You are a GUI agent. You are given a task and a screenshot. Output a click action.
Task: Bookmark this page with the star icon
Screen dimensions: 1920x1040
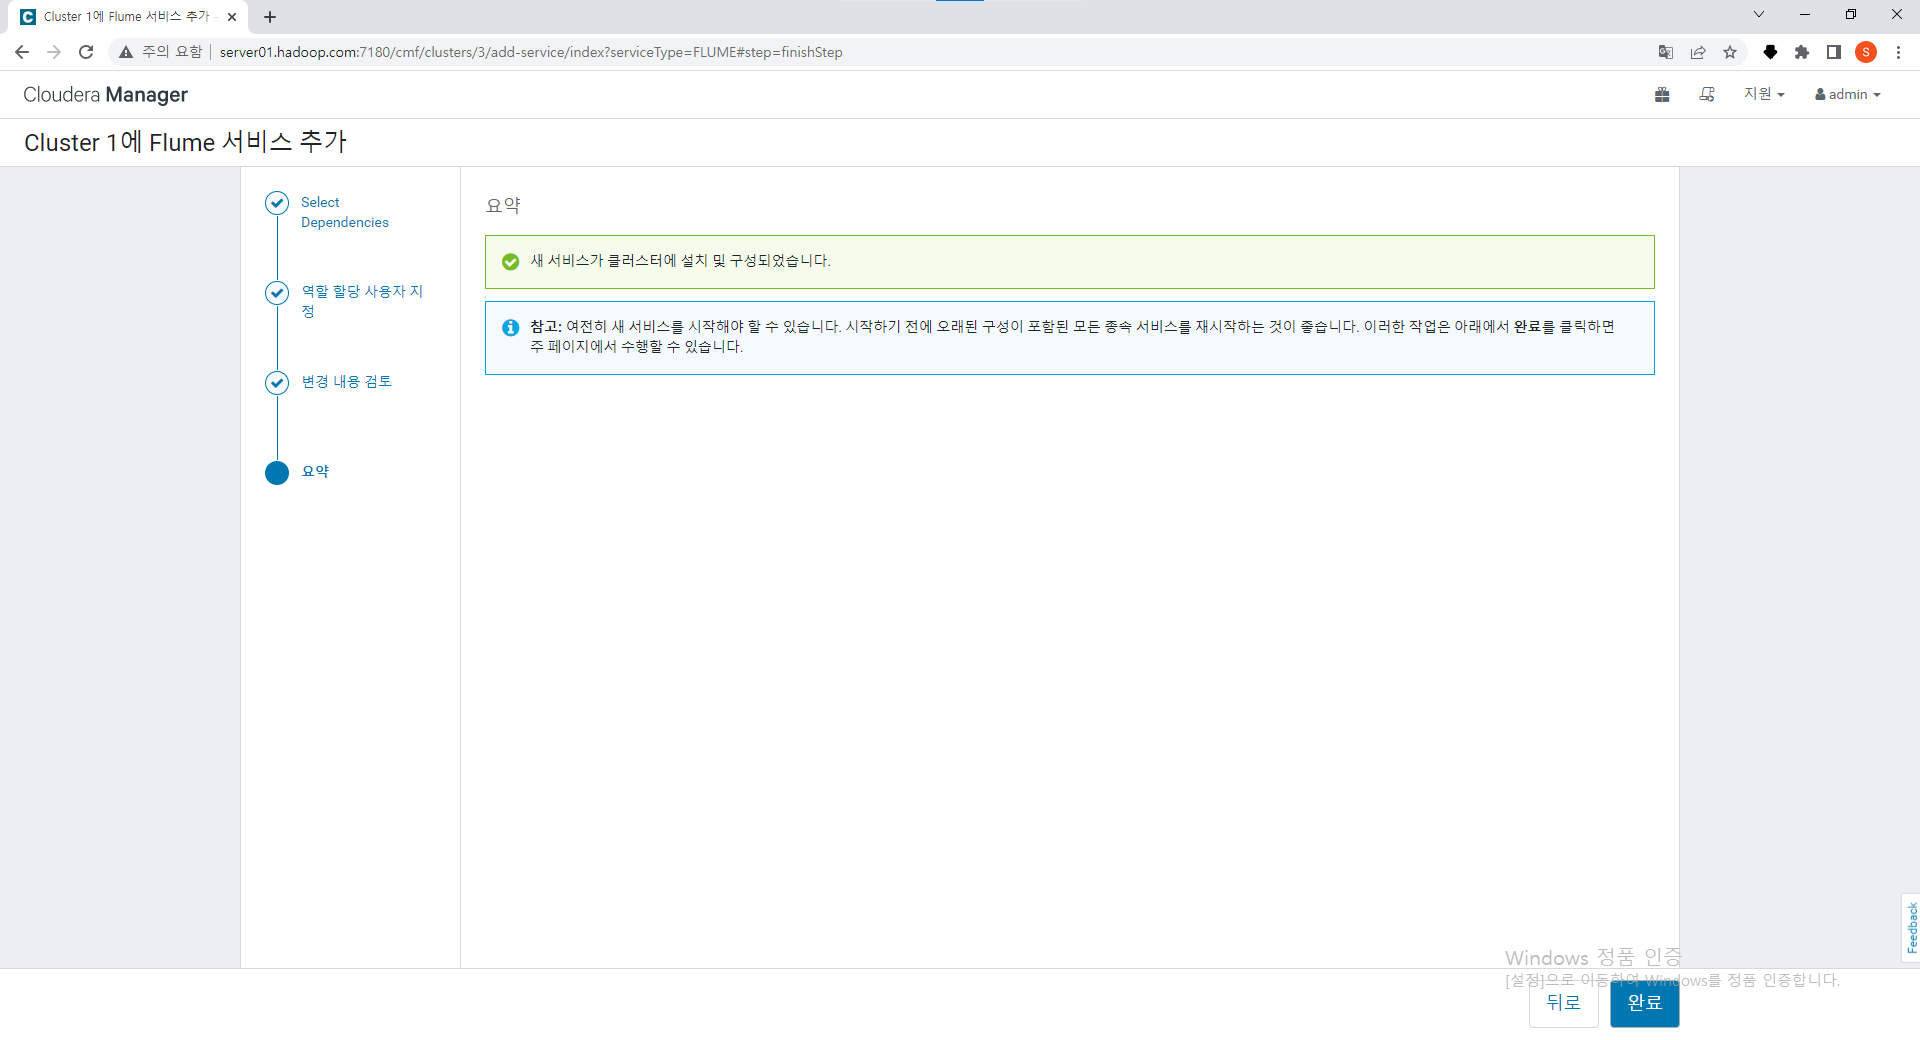[1730, 52]
